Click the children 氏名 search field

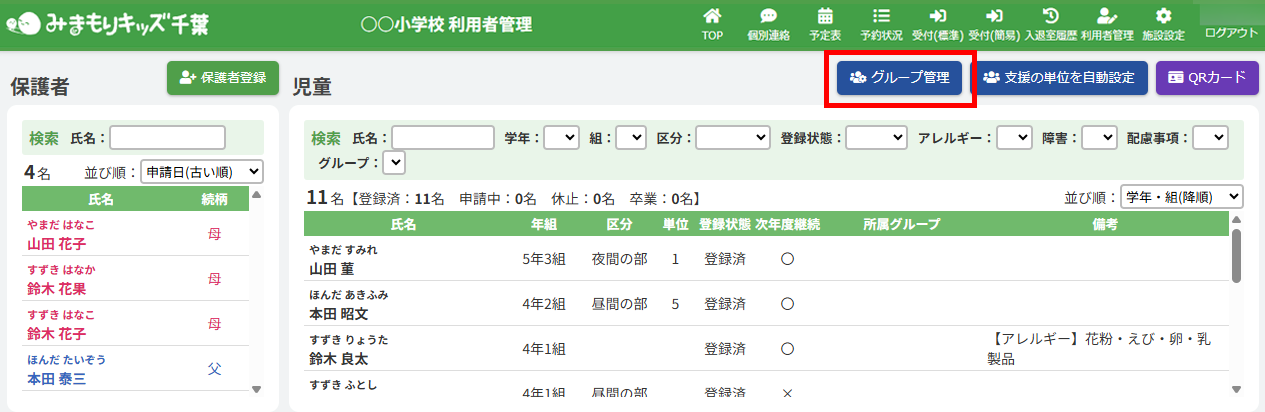(443, 138)
